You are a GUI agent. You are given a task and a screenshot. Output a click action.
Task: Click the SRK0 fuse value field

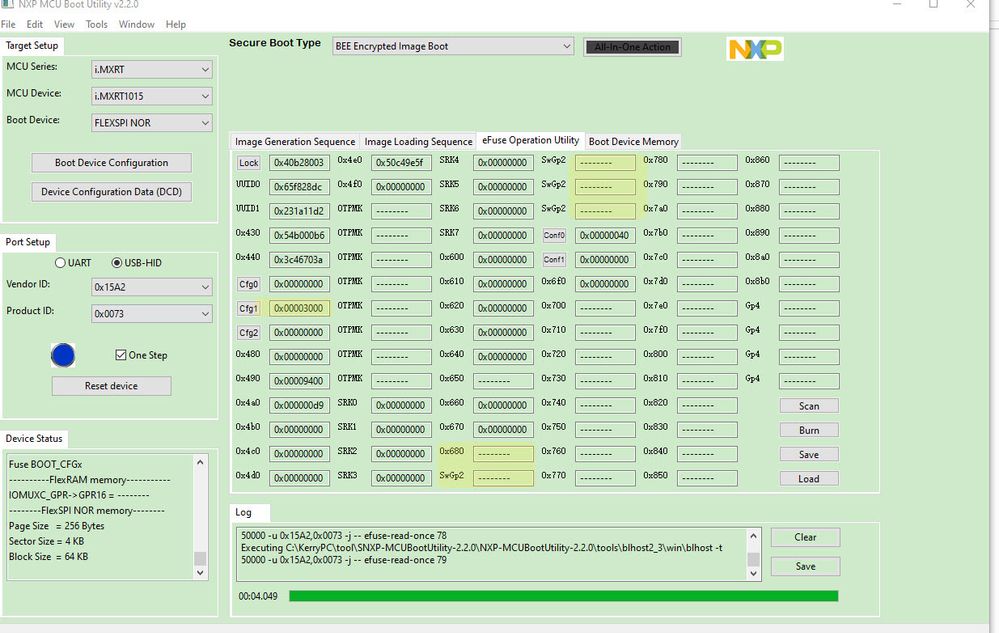pyautogui.click(x=401, y=405)
